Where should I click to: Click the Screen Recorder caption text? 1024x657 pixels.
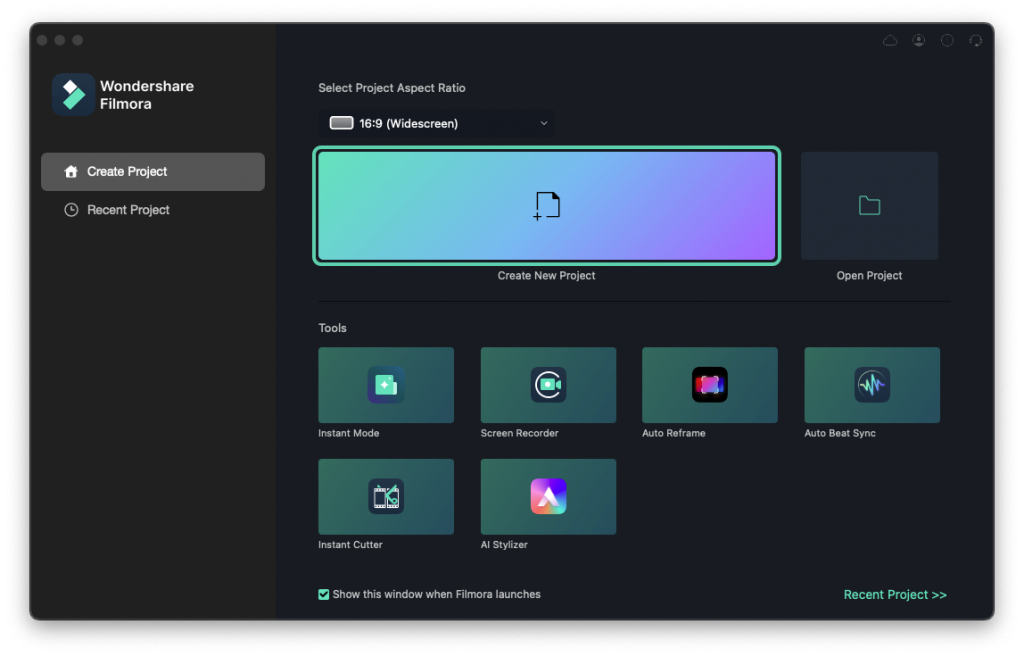(x=519, y=433)
